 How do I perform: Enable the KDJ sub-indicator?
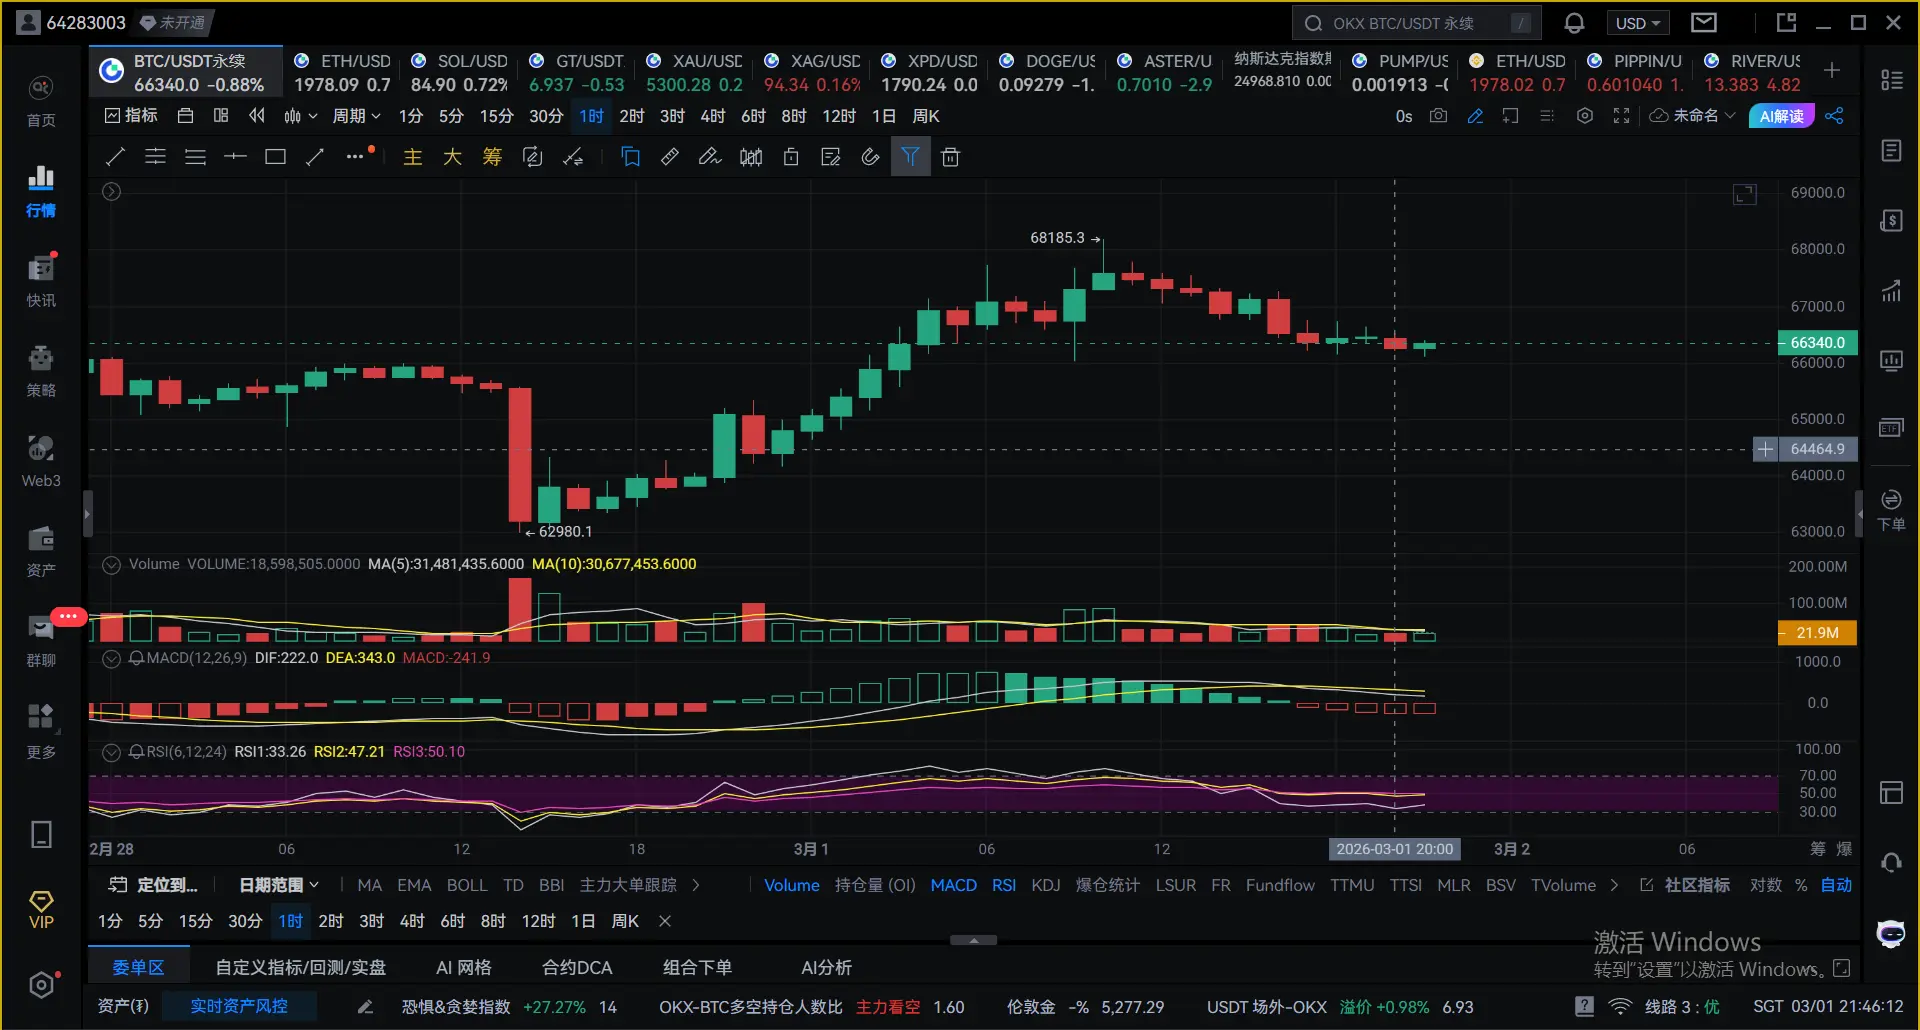tap(1046, 885)
